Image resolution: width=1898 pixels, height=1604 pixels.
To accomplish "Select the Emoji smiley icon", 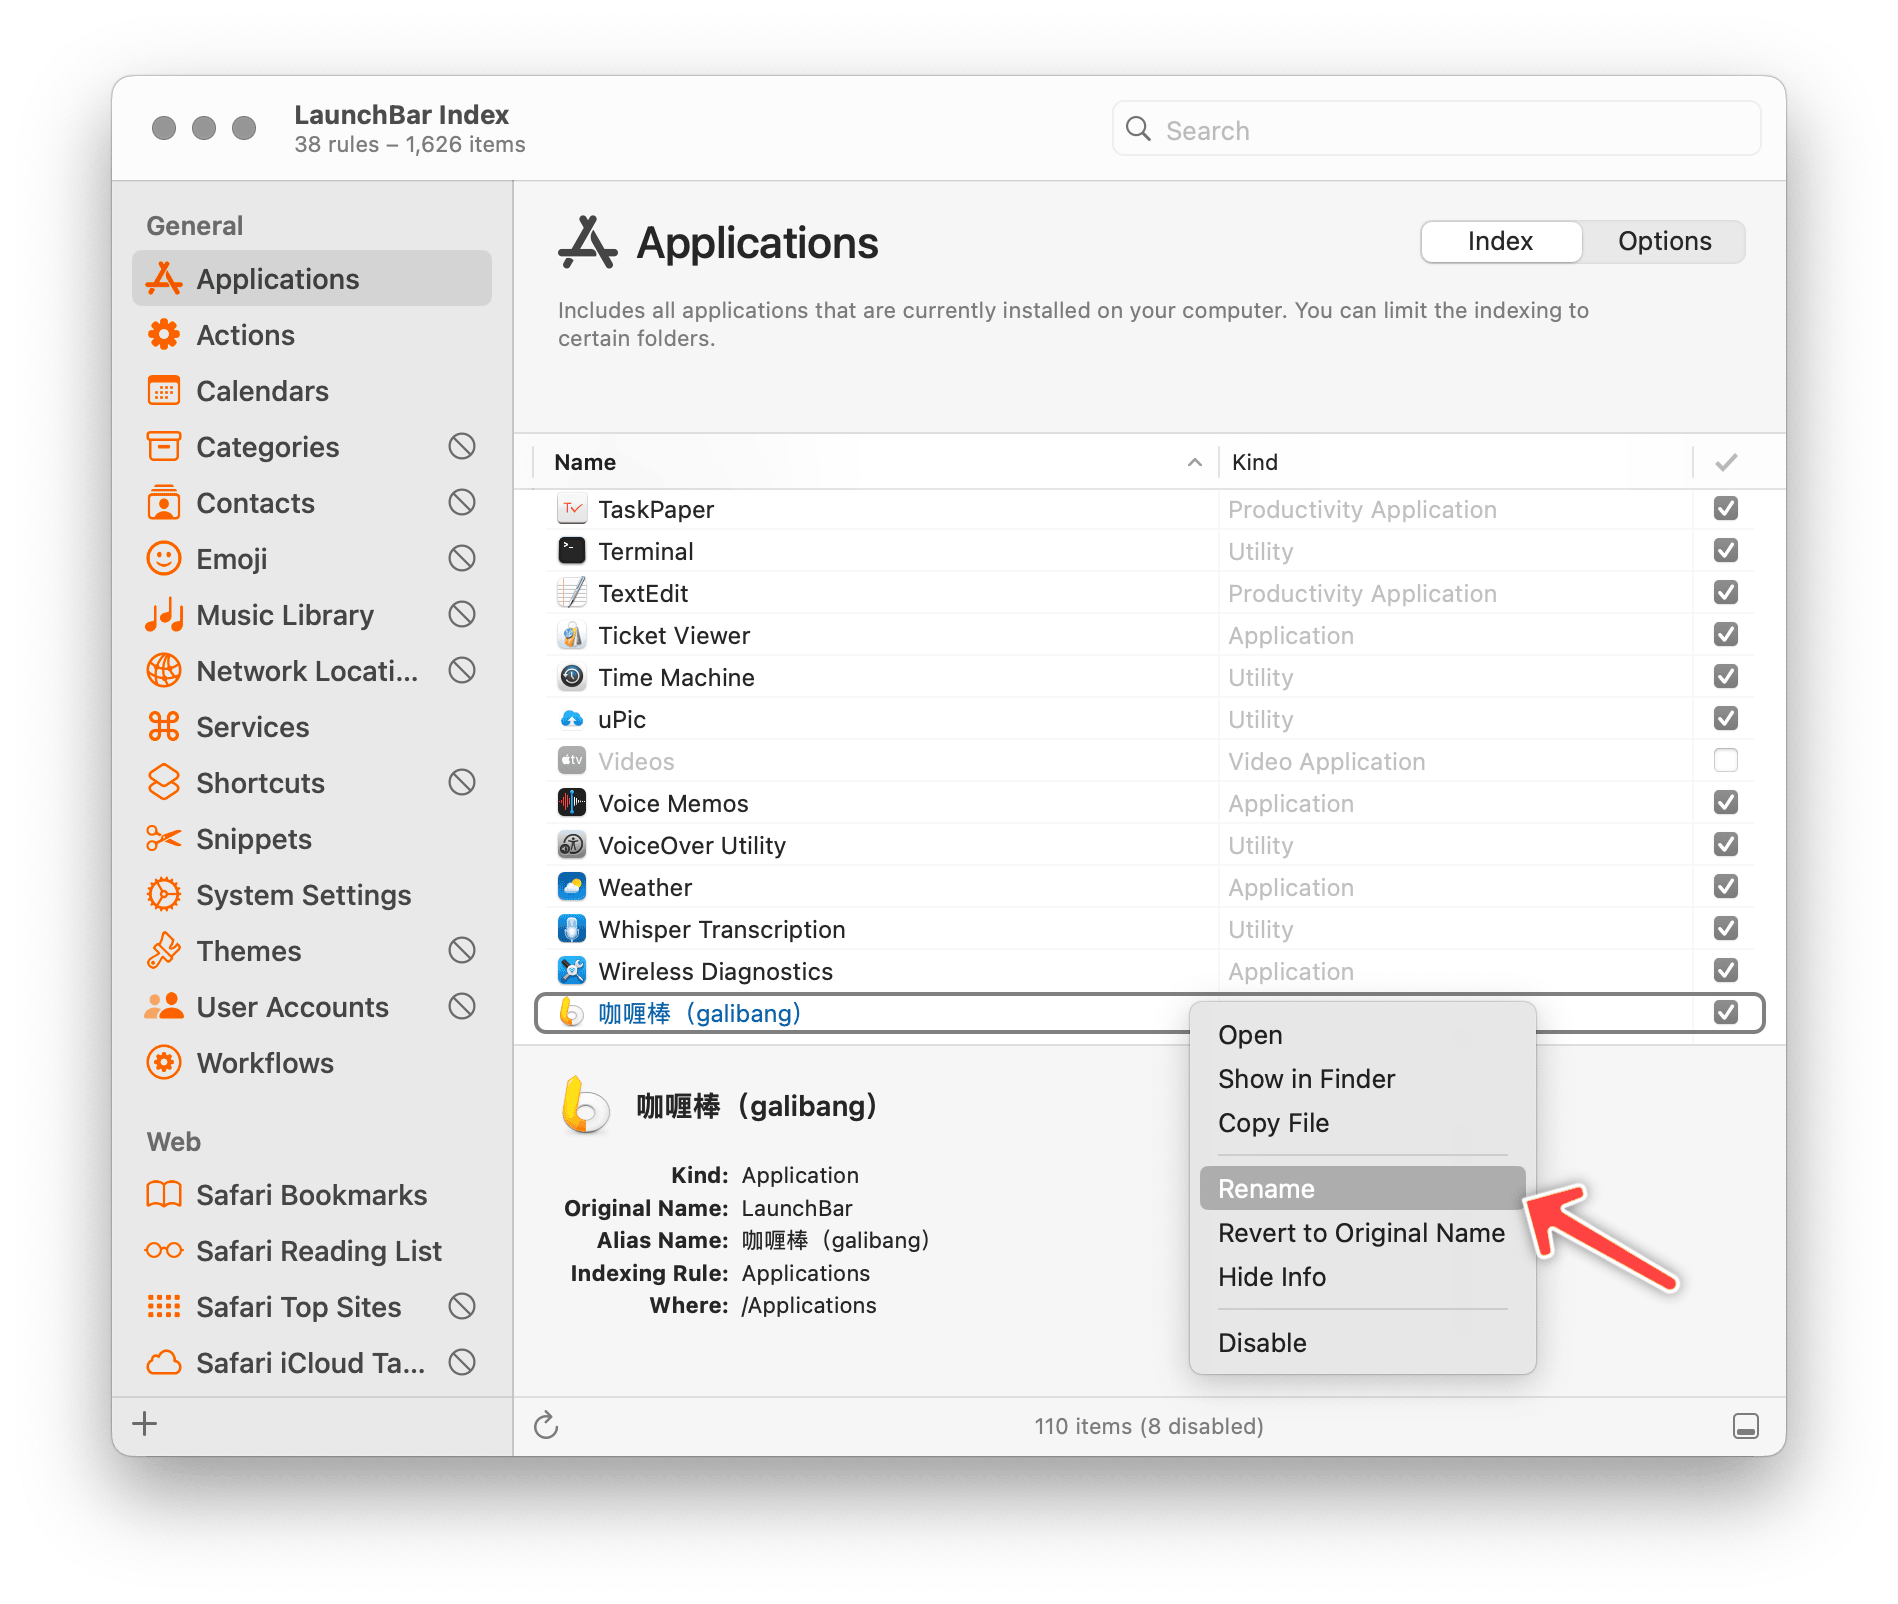I will pyautogui.click(x=164, y=559).
